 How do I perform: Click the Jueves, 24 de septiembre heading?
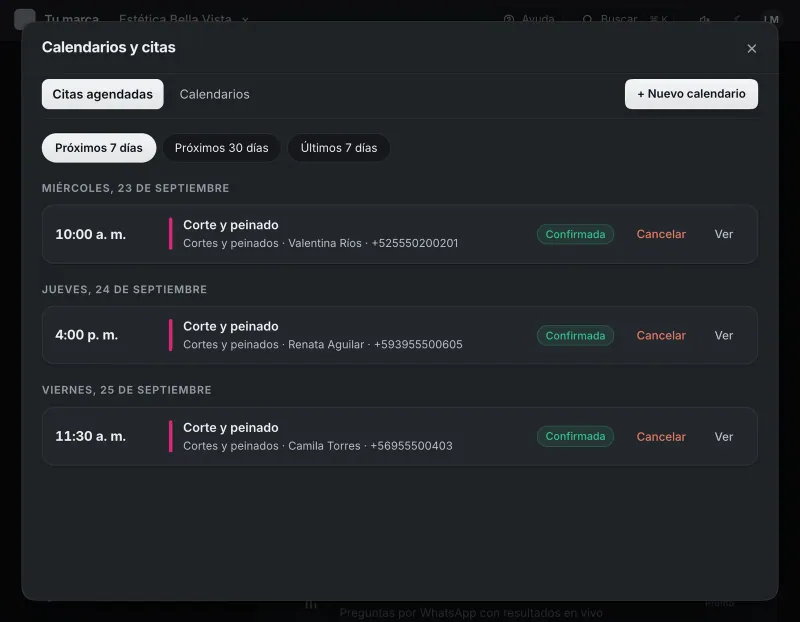[124, 289]
